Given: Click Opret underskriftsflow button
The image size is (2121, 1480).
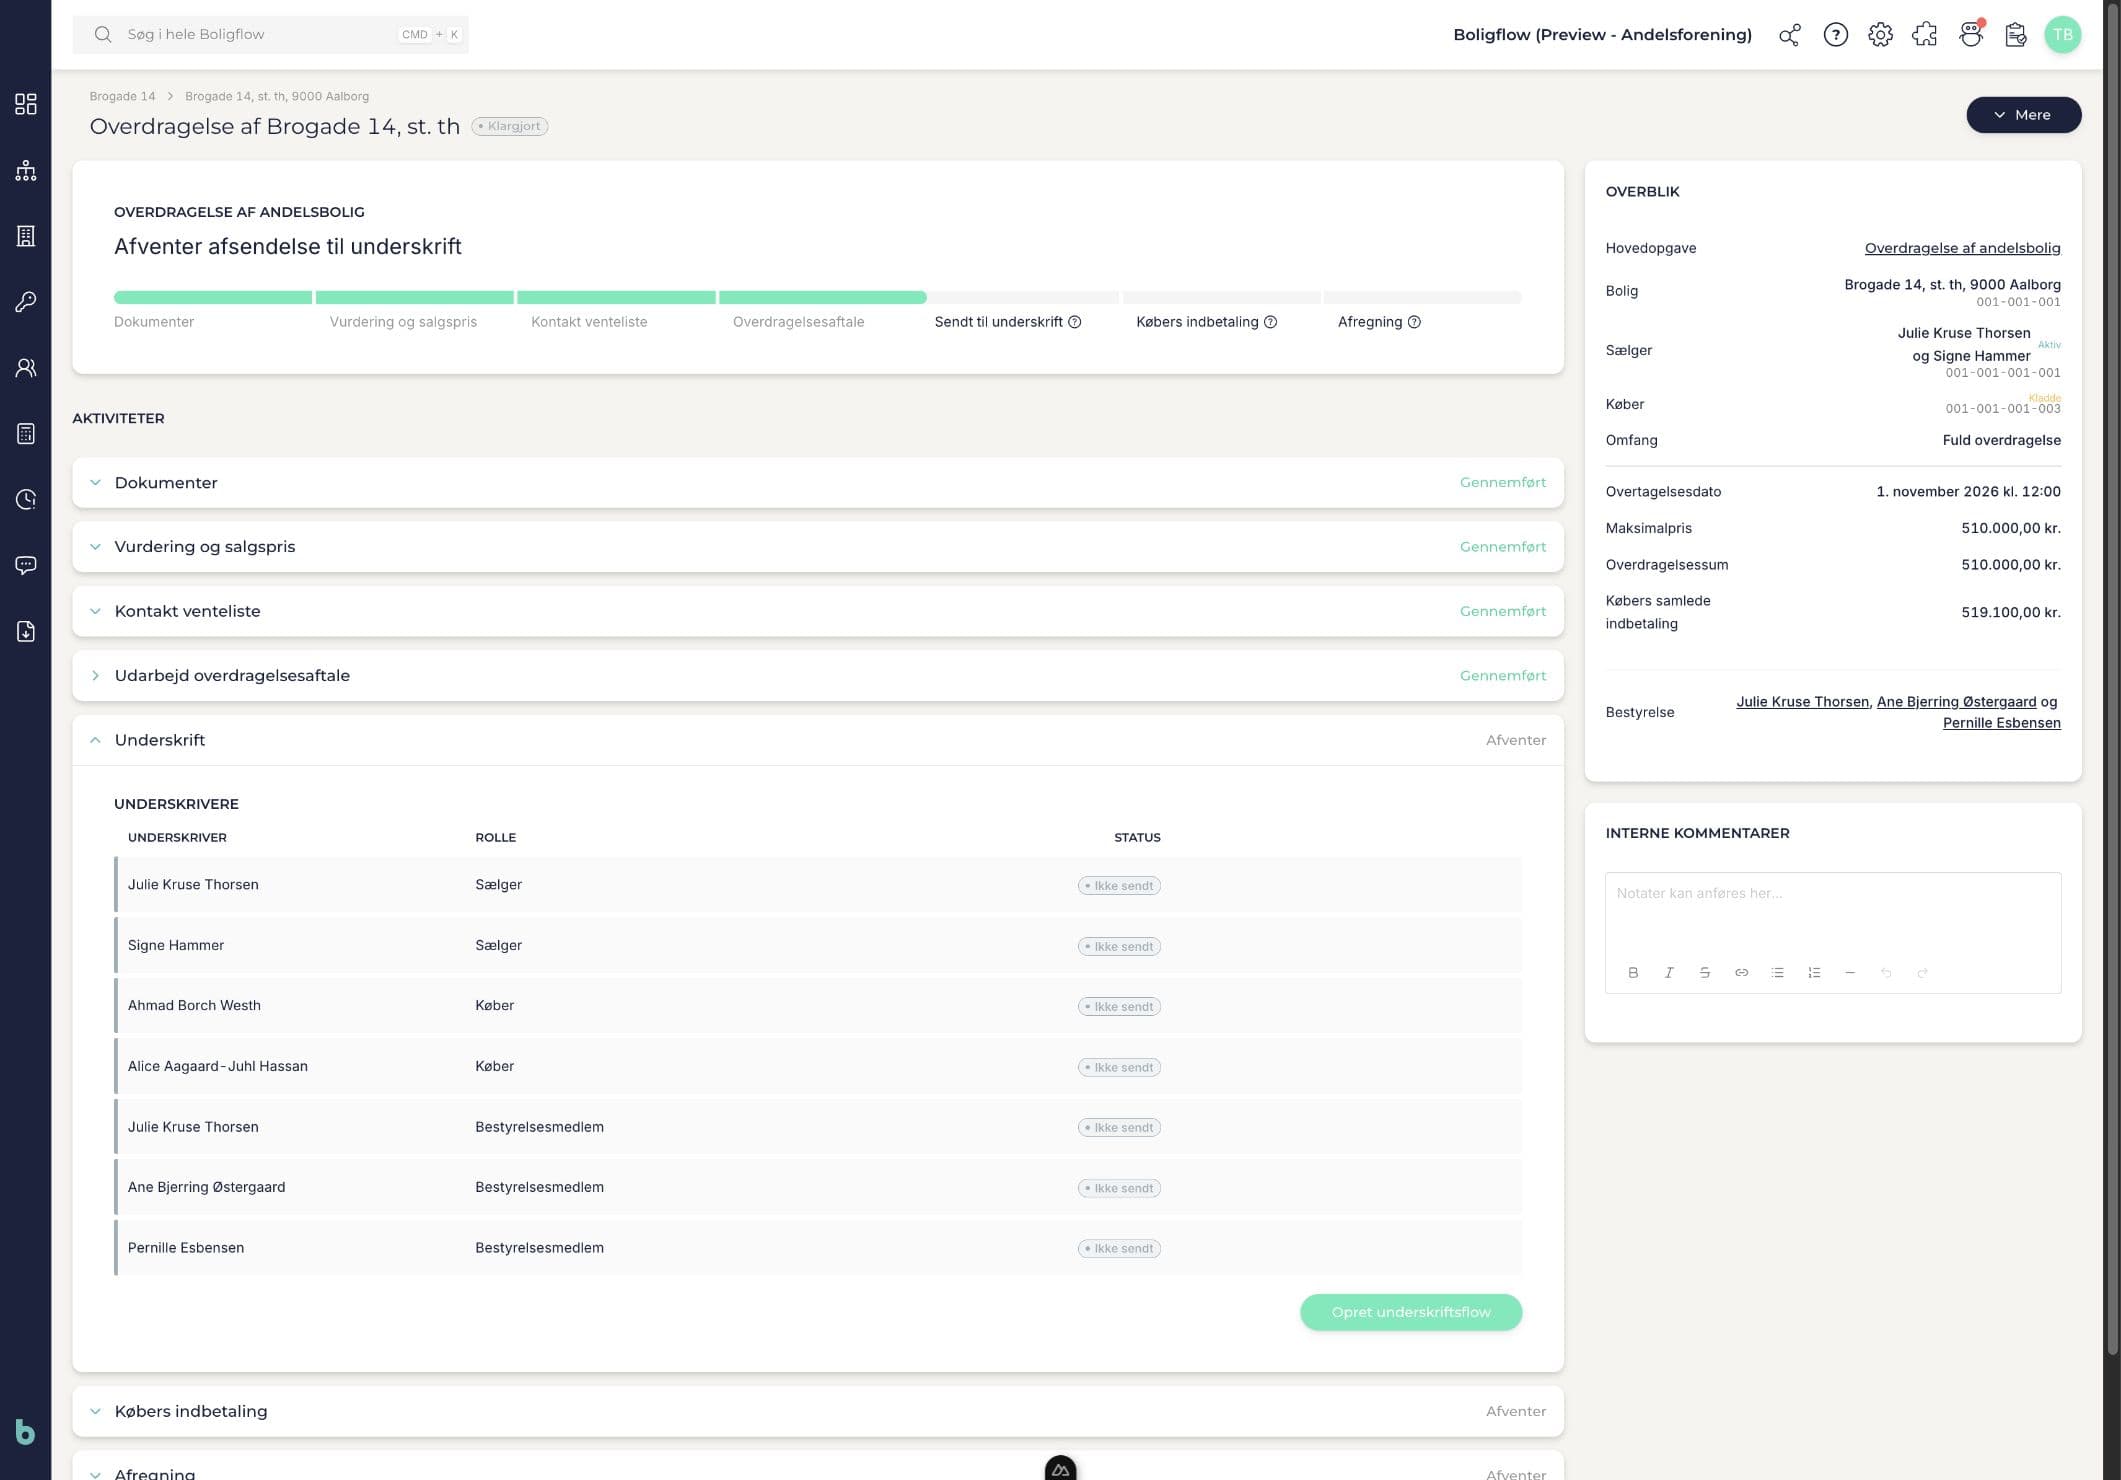Looking at the screenshot, I should (1410, 1313).
